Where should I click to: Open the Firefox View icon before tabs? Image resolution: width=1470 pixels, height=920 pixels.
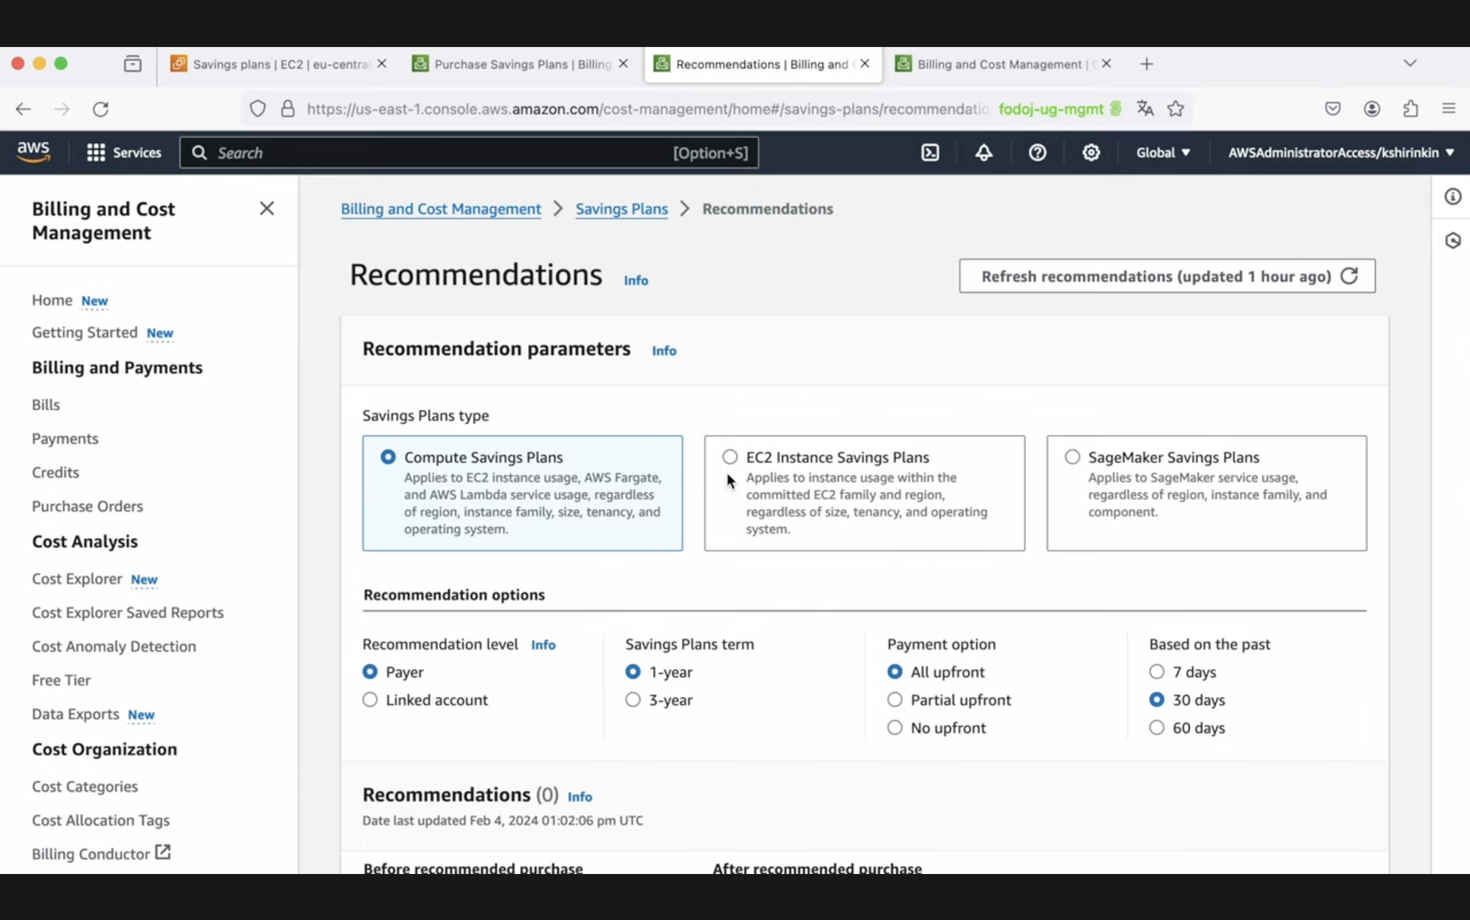point(132,64)
